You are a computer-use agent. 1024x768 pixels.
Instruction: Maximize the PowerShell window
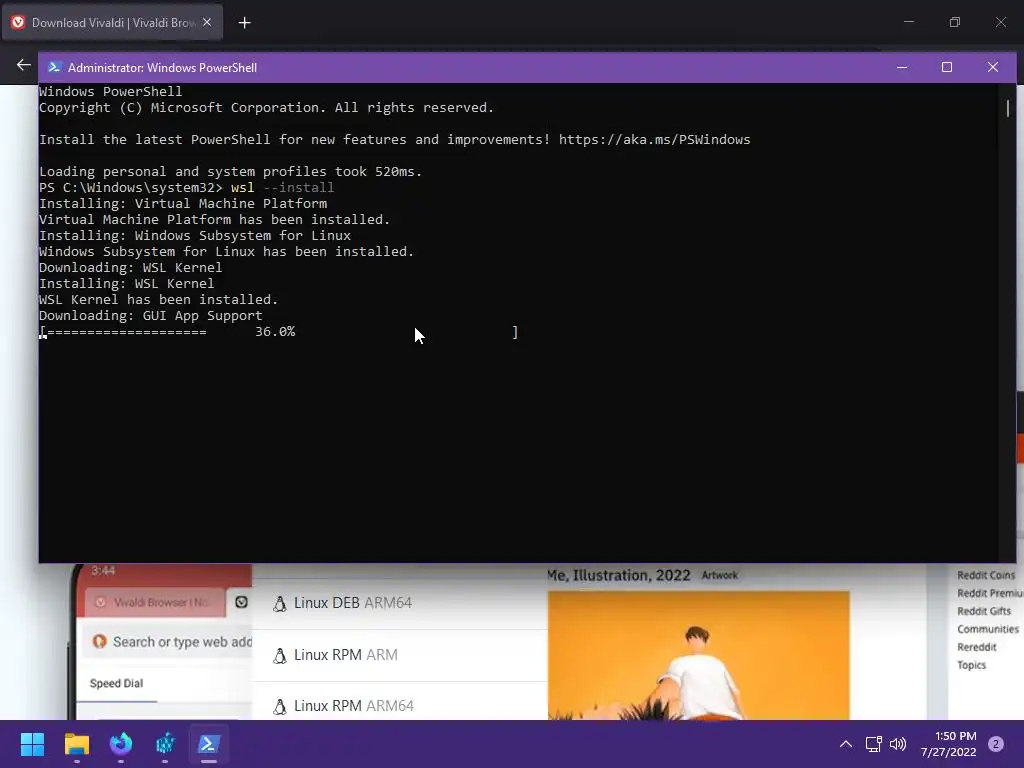pos(947,67)
